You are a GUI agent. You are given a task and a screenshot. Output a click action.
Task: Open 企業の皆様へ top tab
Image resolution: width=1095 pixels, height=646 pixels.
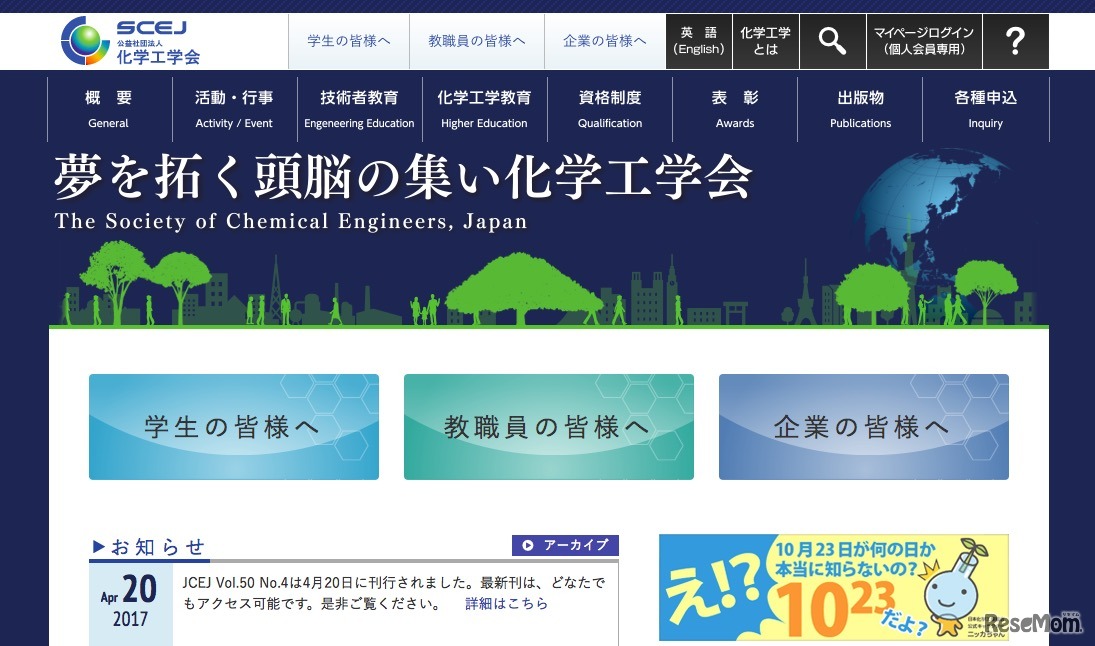[x=605, y=41]
